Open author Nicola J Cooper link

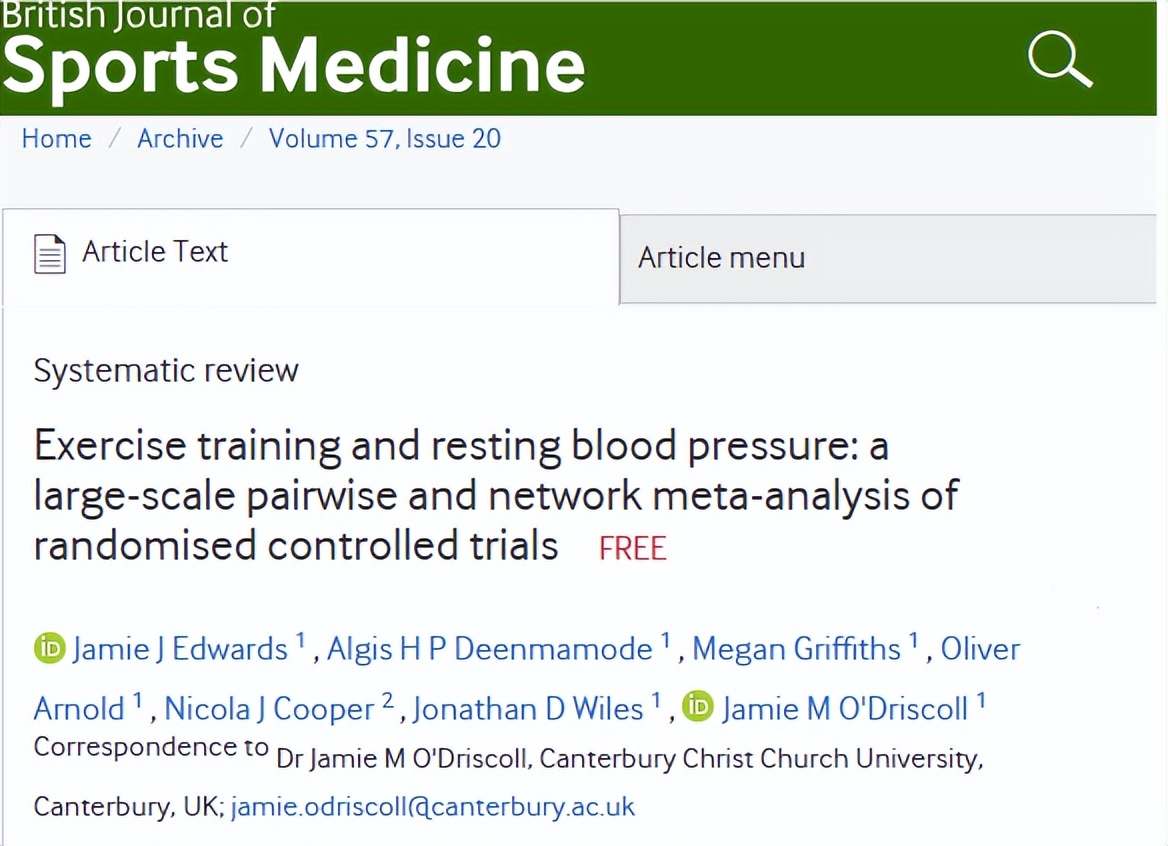tap(269, 709)
